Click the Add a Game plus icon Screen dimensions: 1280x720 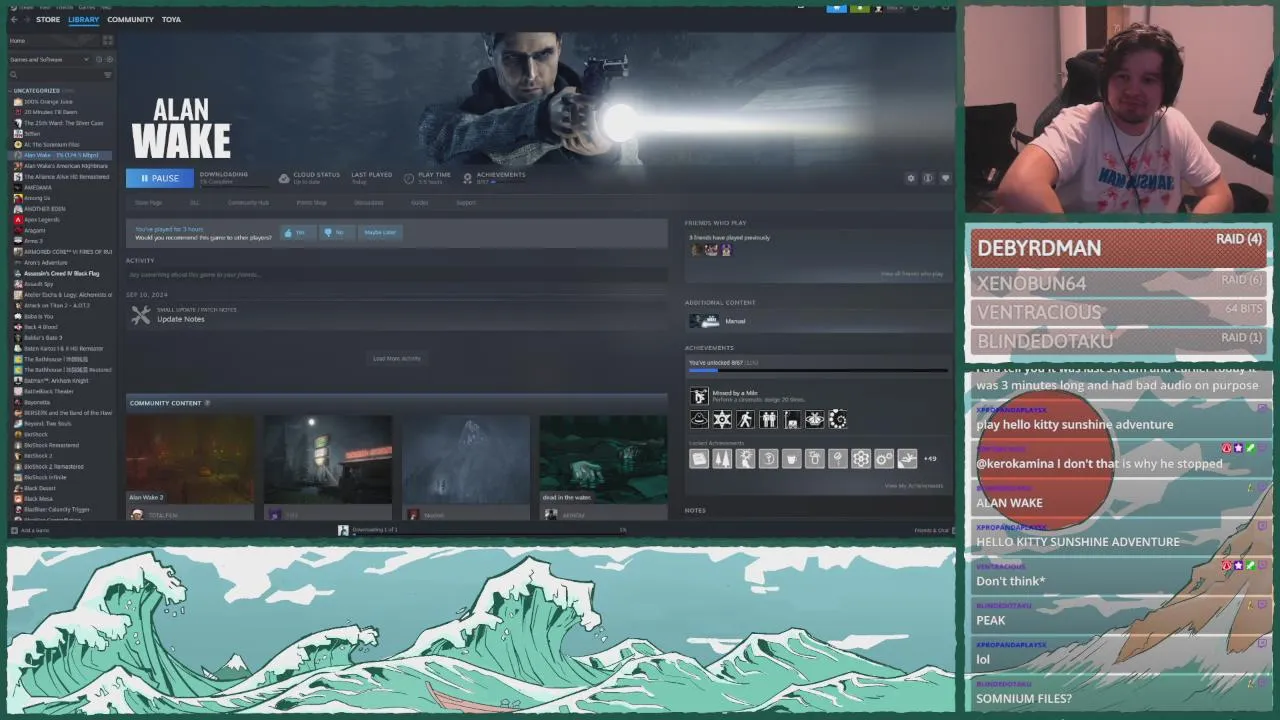[14, 530]
